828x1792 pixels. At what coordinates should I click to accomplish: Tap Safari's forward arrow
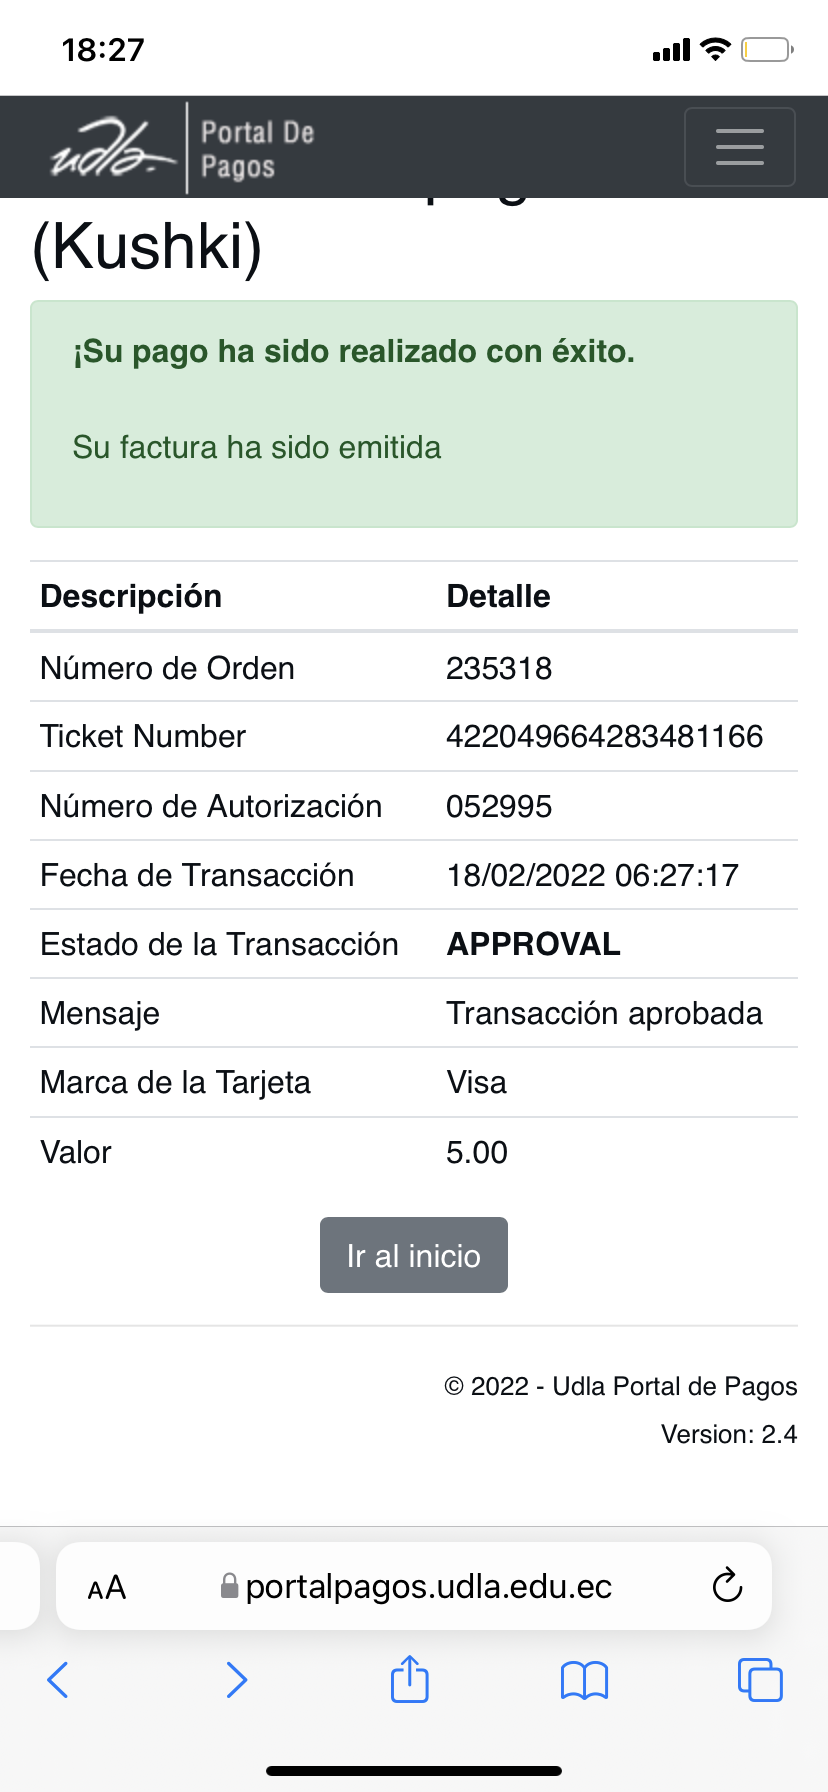coord(236,1679)
